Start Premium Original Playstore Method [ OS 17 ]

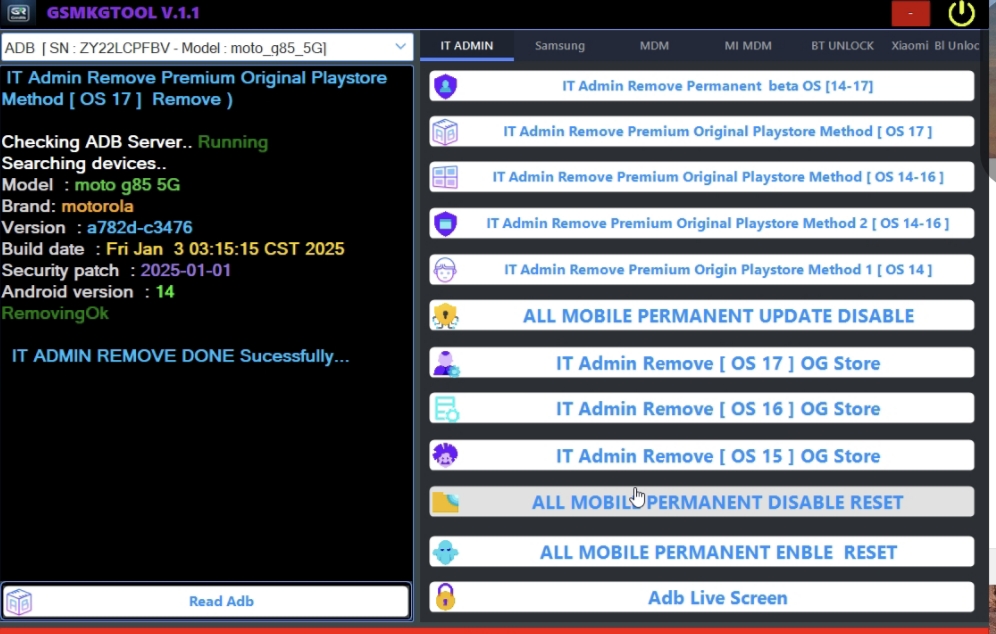point(701,132)
